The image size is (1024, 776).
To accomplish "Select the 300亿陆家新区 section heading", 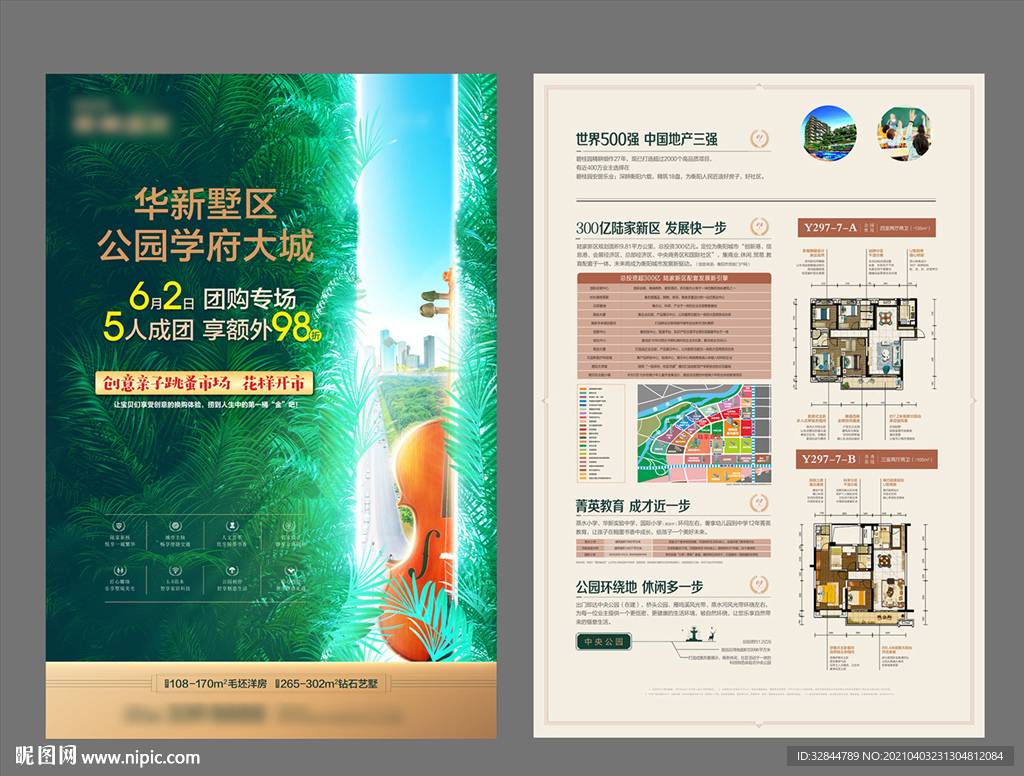I will tap(650, 226).
